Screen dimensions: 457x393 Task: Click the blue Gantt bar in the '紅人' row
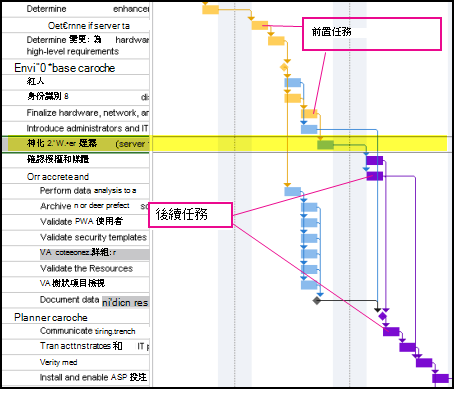point(293,82)
